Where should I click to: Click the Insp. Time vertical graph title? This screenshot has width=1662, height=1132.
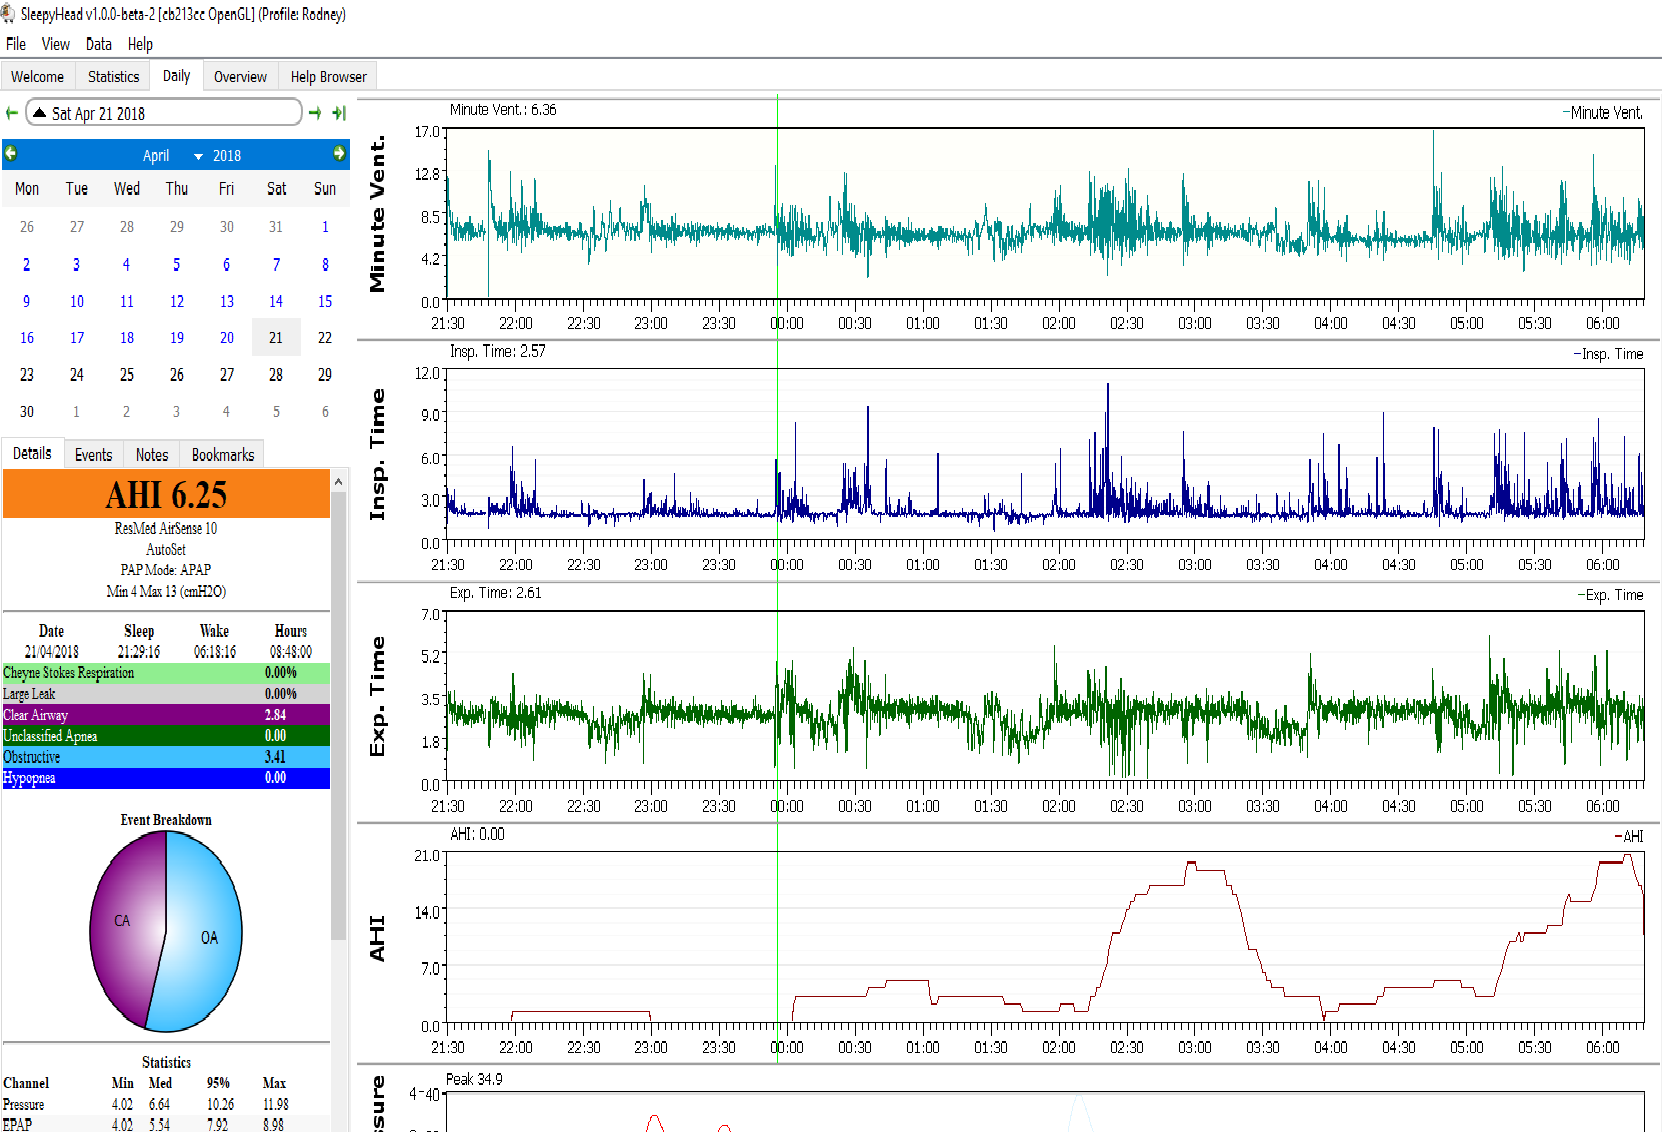click(377, 454)
